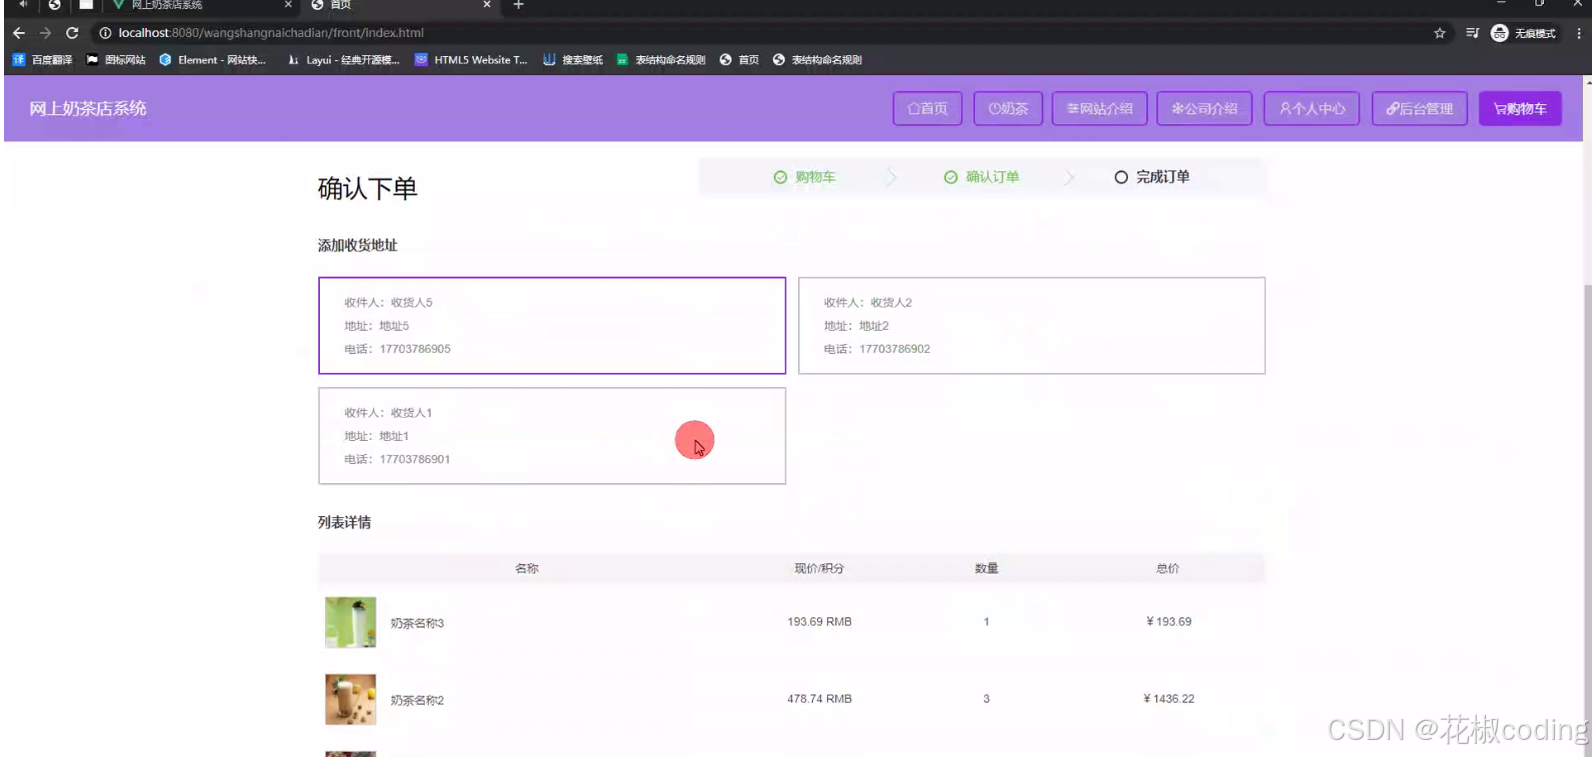Click the 列表详情 section heading
The height and width of the screenshot is (757, 1593).
click(x=345, y=522)
